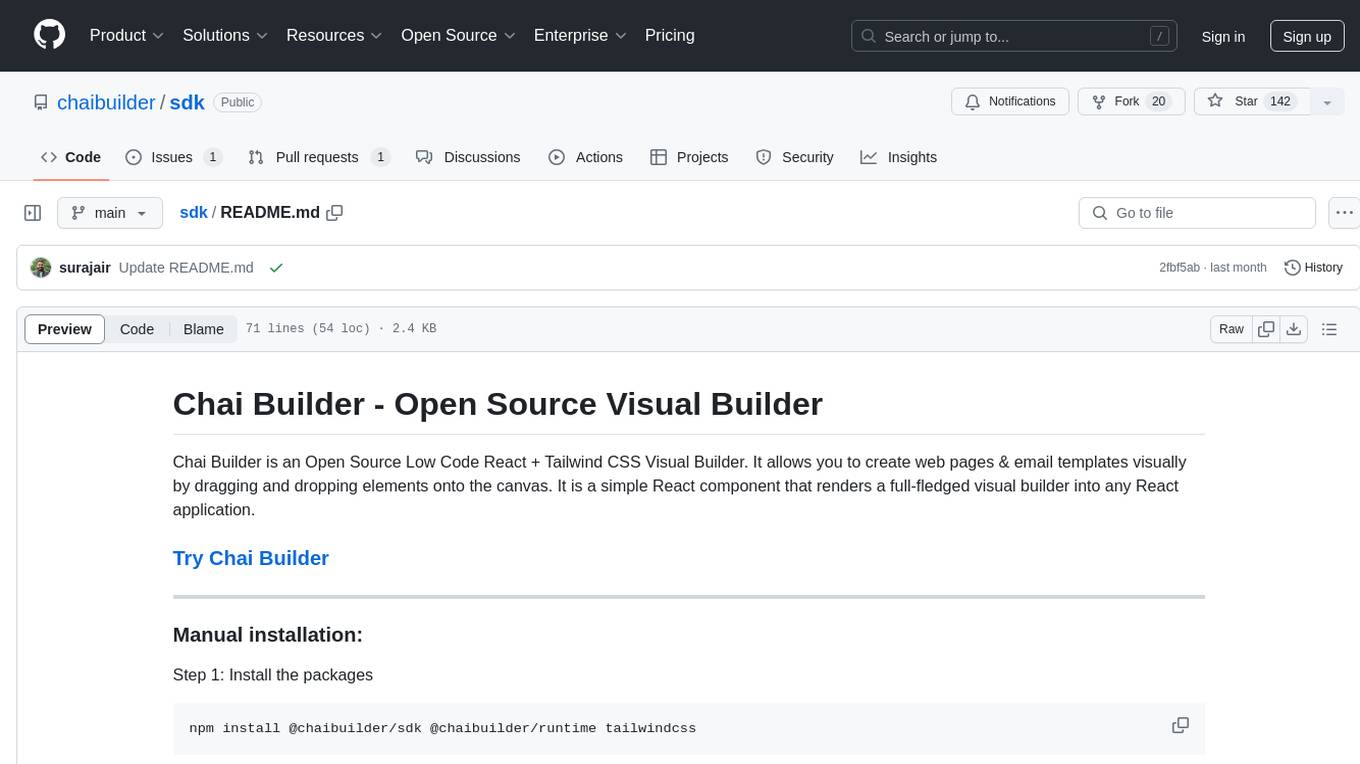Show commit status check mark details
Viewport: 1360px width, 764px height.
(276, 268)
